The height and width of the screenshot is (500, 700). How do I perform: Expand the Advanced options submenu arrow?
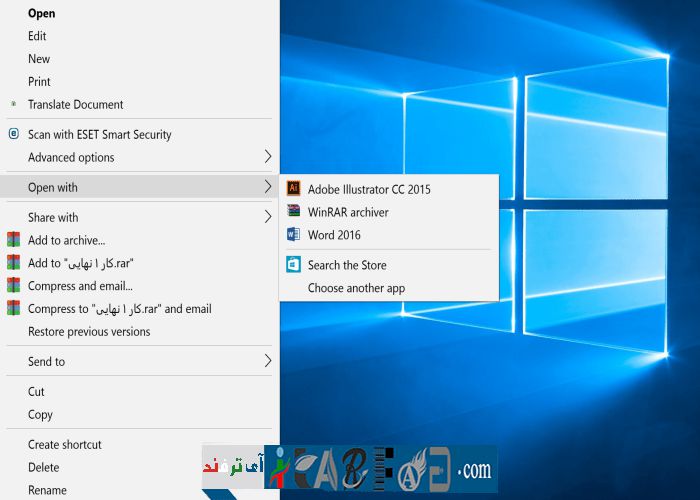pyautogui.click(x=267, y=157)
